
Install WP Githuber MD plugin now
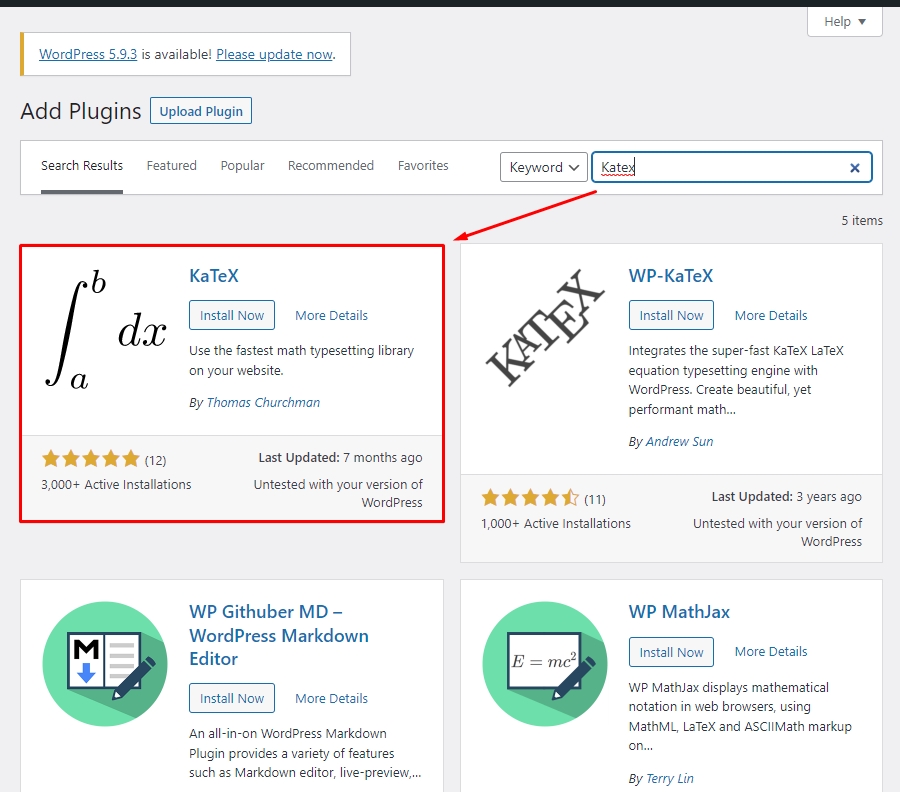[232, 698]
